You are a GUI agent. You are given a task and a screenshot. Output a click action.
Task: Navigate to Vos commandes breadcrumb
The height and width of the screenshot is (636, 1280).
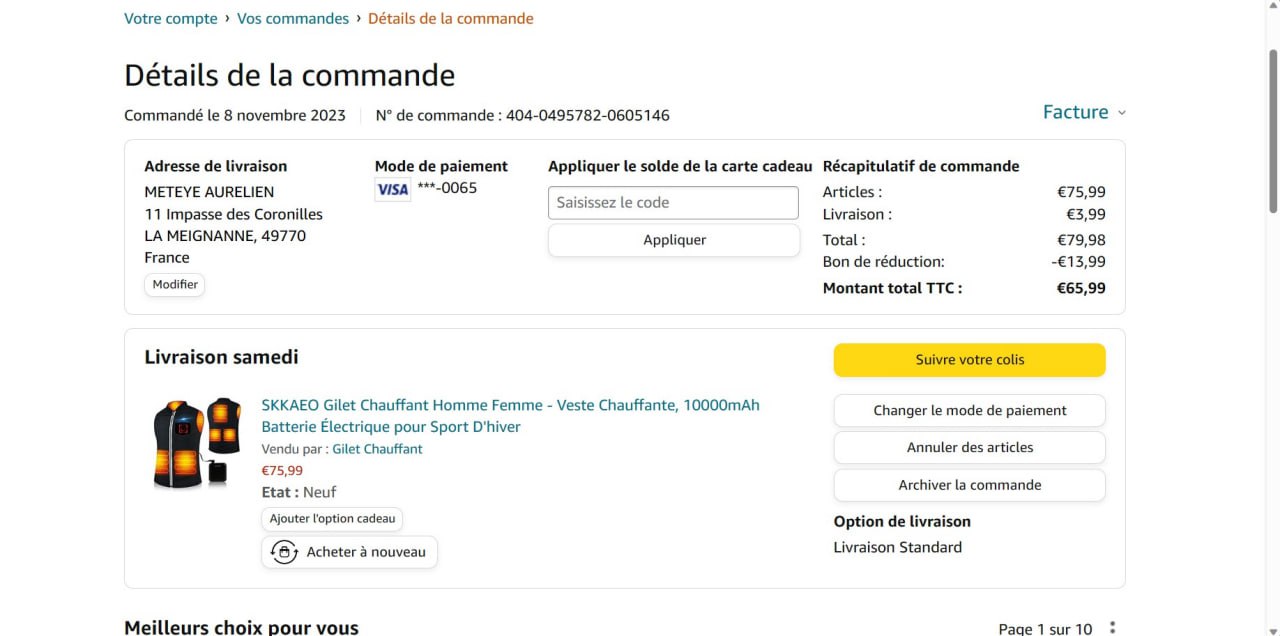(x=293, y=18)
